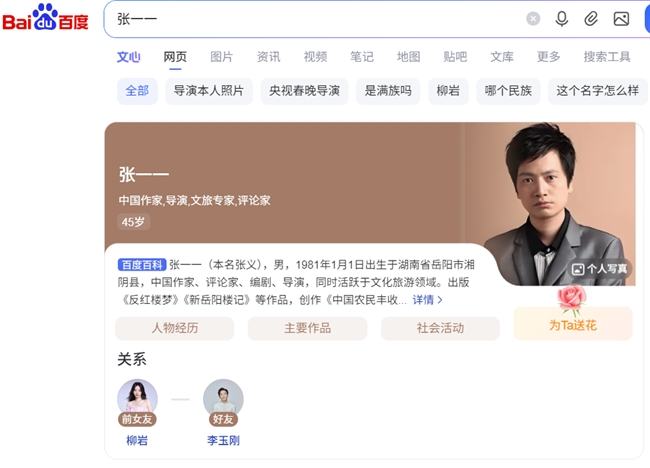This screenshot has height=468, width=650.
Task: Open the 图片 tab
Action: tap(221, 57)
